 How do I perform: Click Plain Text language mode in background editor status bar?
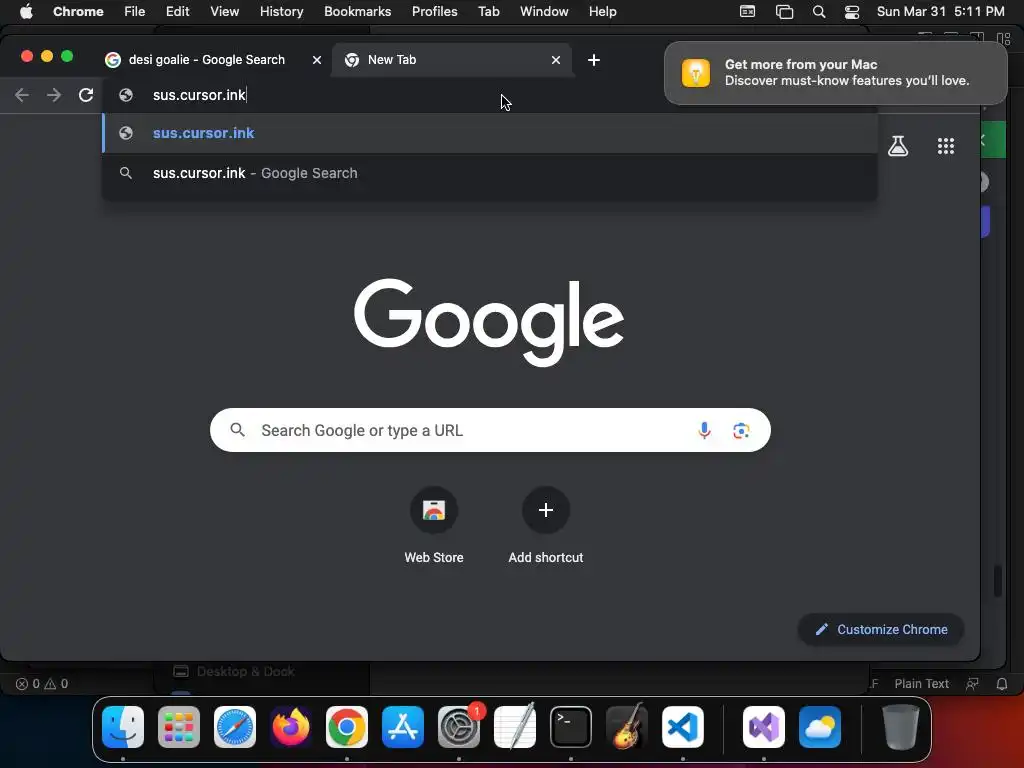pyautogui.click(x=921, y=684)
